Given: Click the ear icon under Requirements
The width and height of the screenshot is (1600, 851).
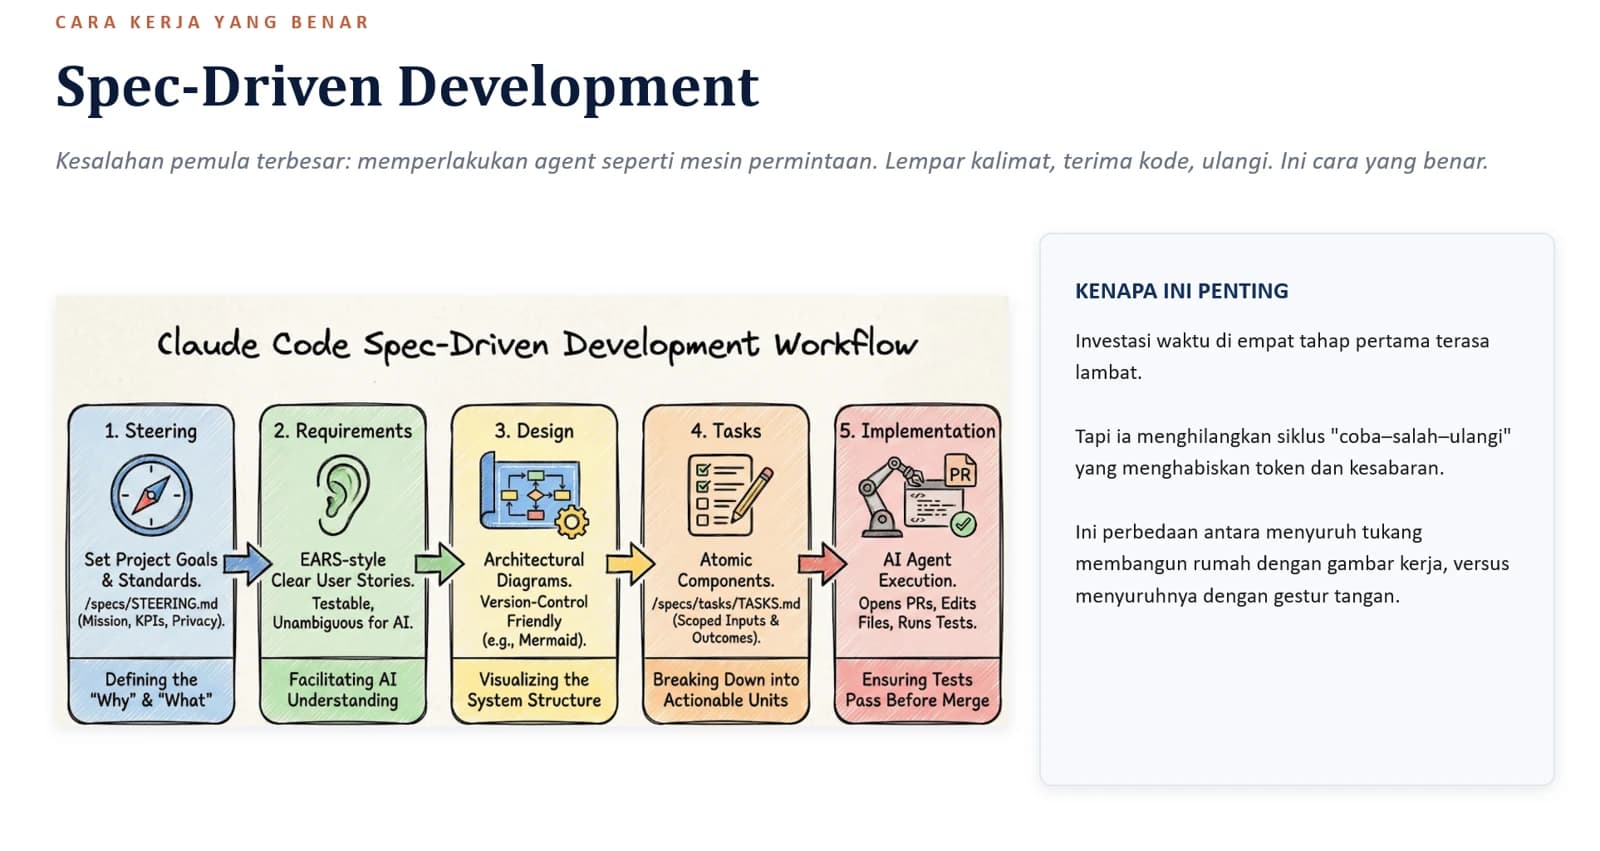Looking at the screenshot, I should point(343,495).
